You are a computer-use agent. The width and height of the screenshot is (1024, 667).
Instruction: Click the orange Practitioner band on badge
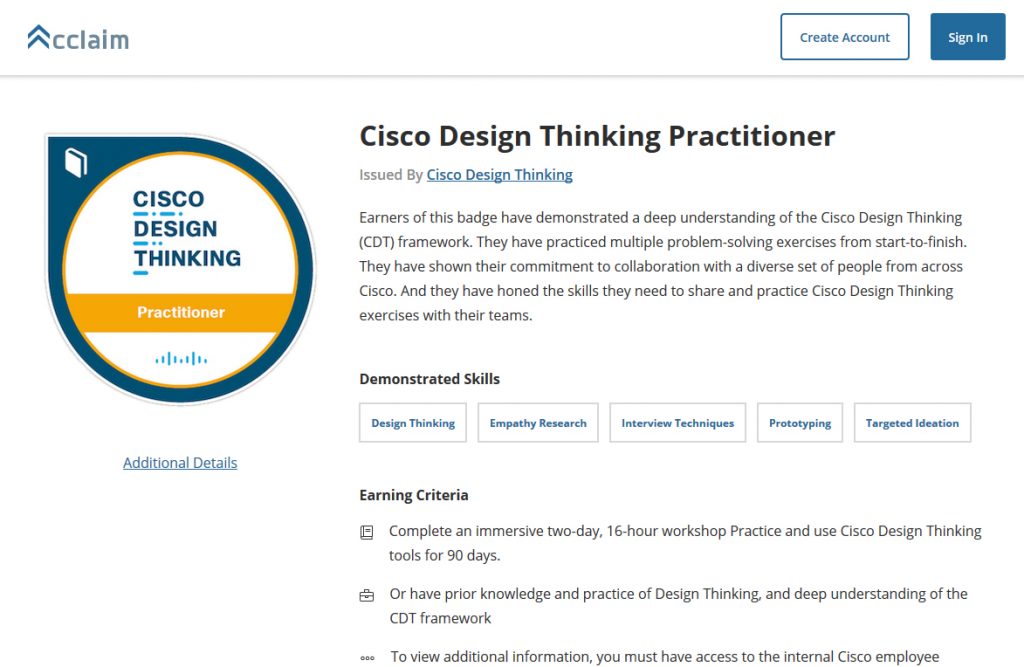pyautogui.click(x=181, y=312)
